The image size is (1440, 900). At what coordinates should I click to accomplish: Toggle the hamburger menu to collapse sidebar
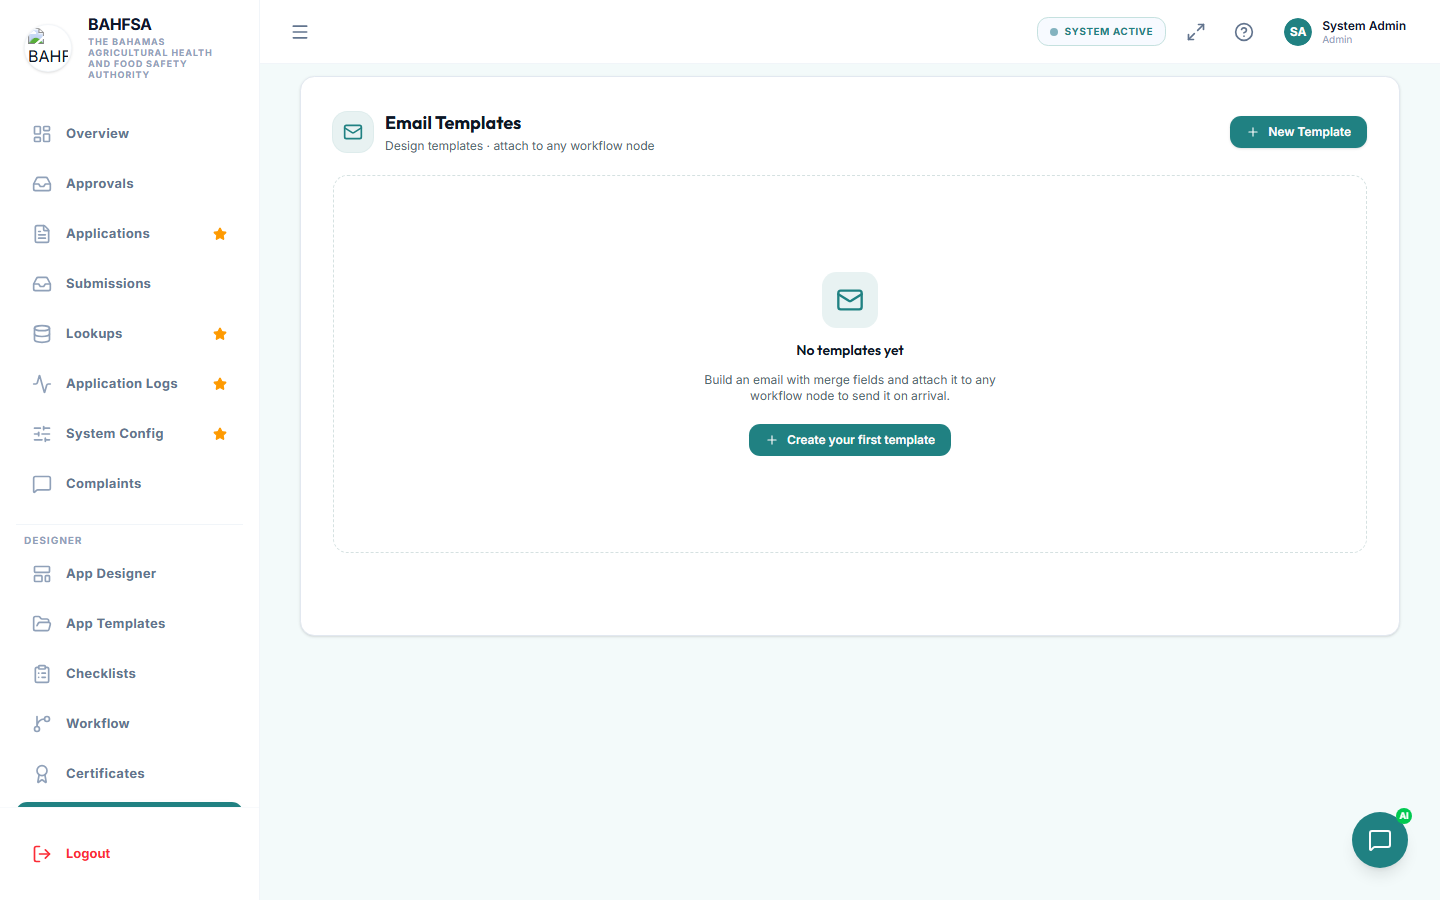coord(300,32)
